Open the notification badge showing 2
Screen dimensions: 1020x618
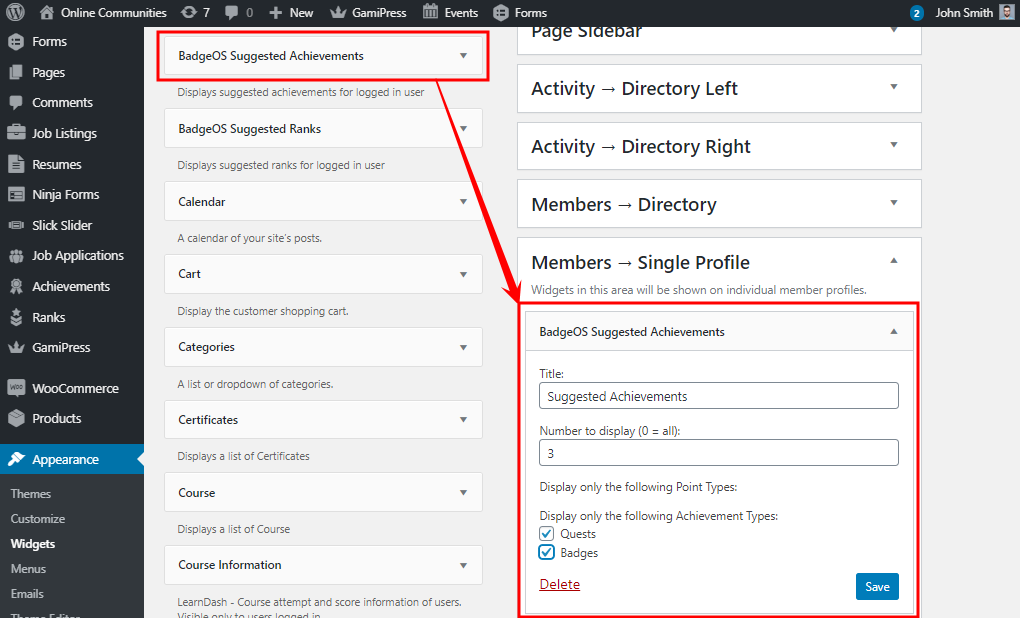916,13
